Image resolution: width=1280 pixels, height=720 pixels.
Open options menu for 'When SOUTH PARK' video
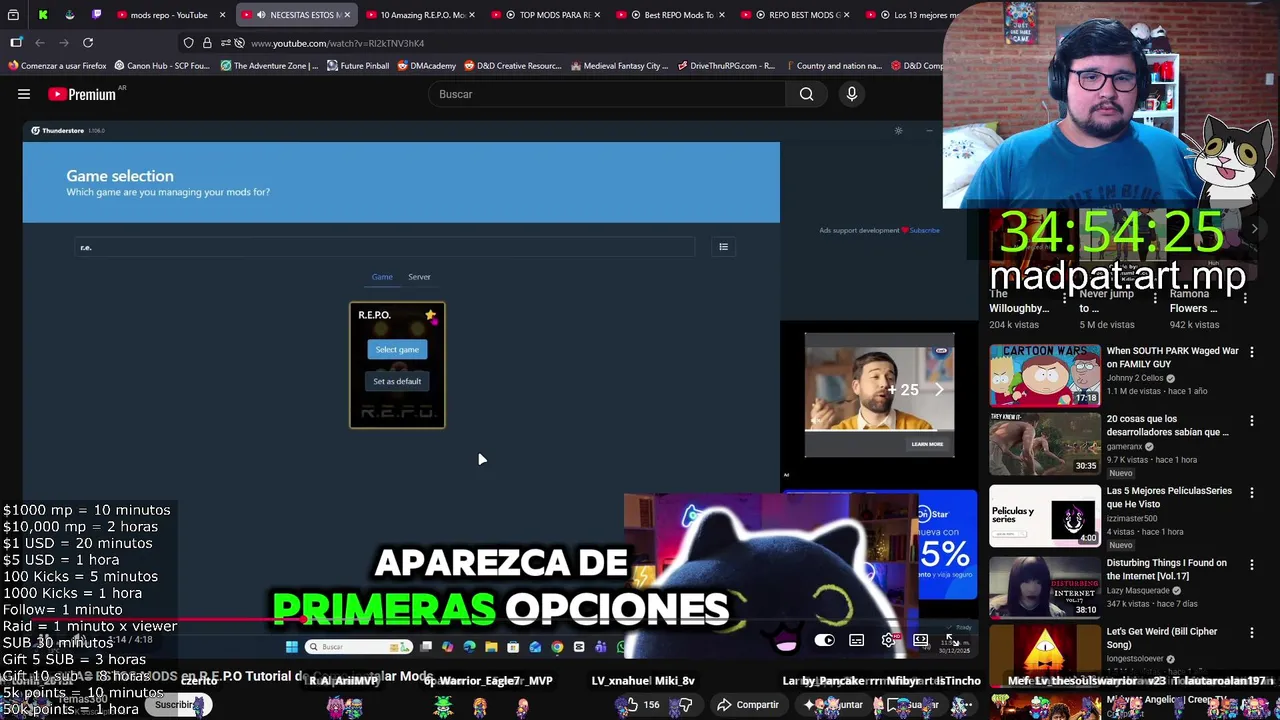1252,352
